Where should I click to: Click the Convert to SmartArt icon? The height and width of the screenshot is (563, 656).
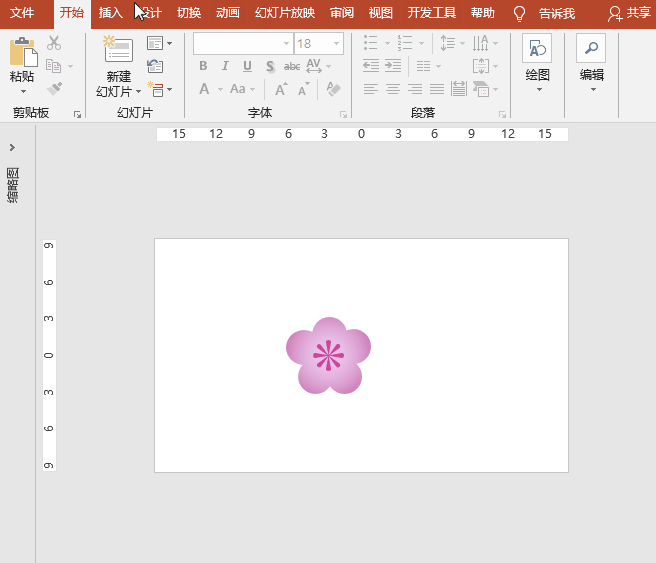coord(481,89)
